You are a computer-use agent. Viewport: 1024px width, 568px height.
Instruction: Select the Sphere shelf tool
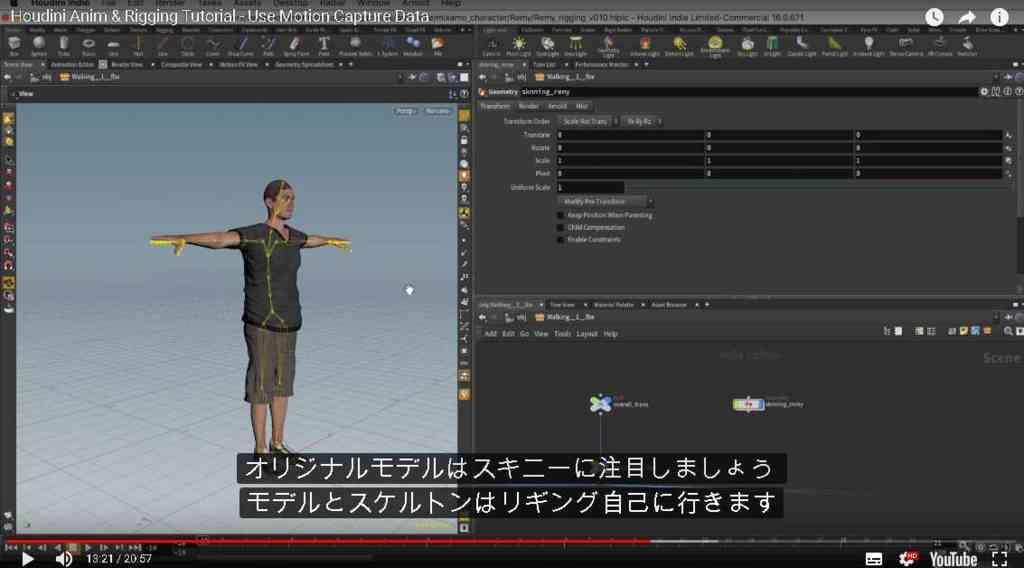click(x=39, y=45)
